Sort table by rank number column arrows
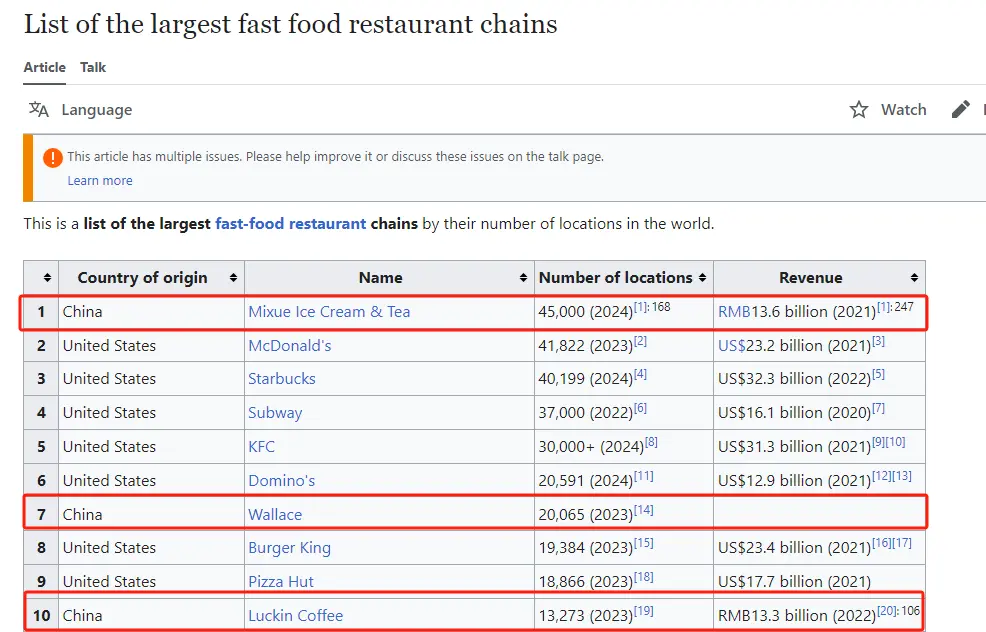The image size is (986, 632). pyautogui.click(x=47, y=277)
